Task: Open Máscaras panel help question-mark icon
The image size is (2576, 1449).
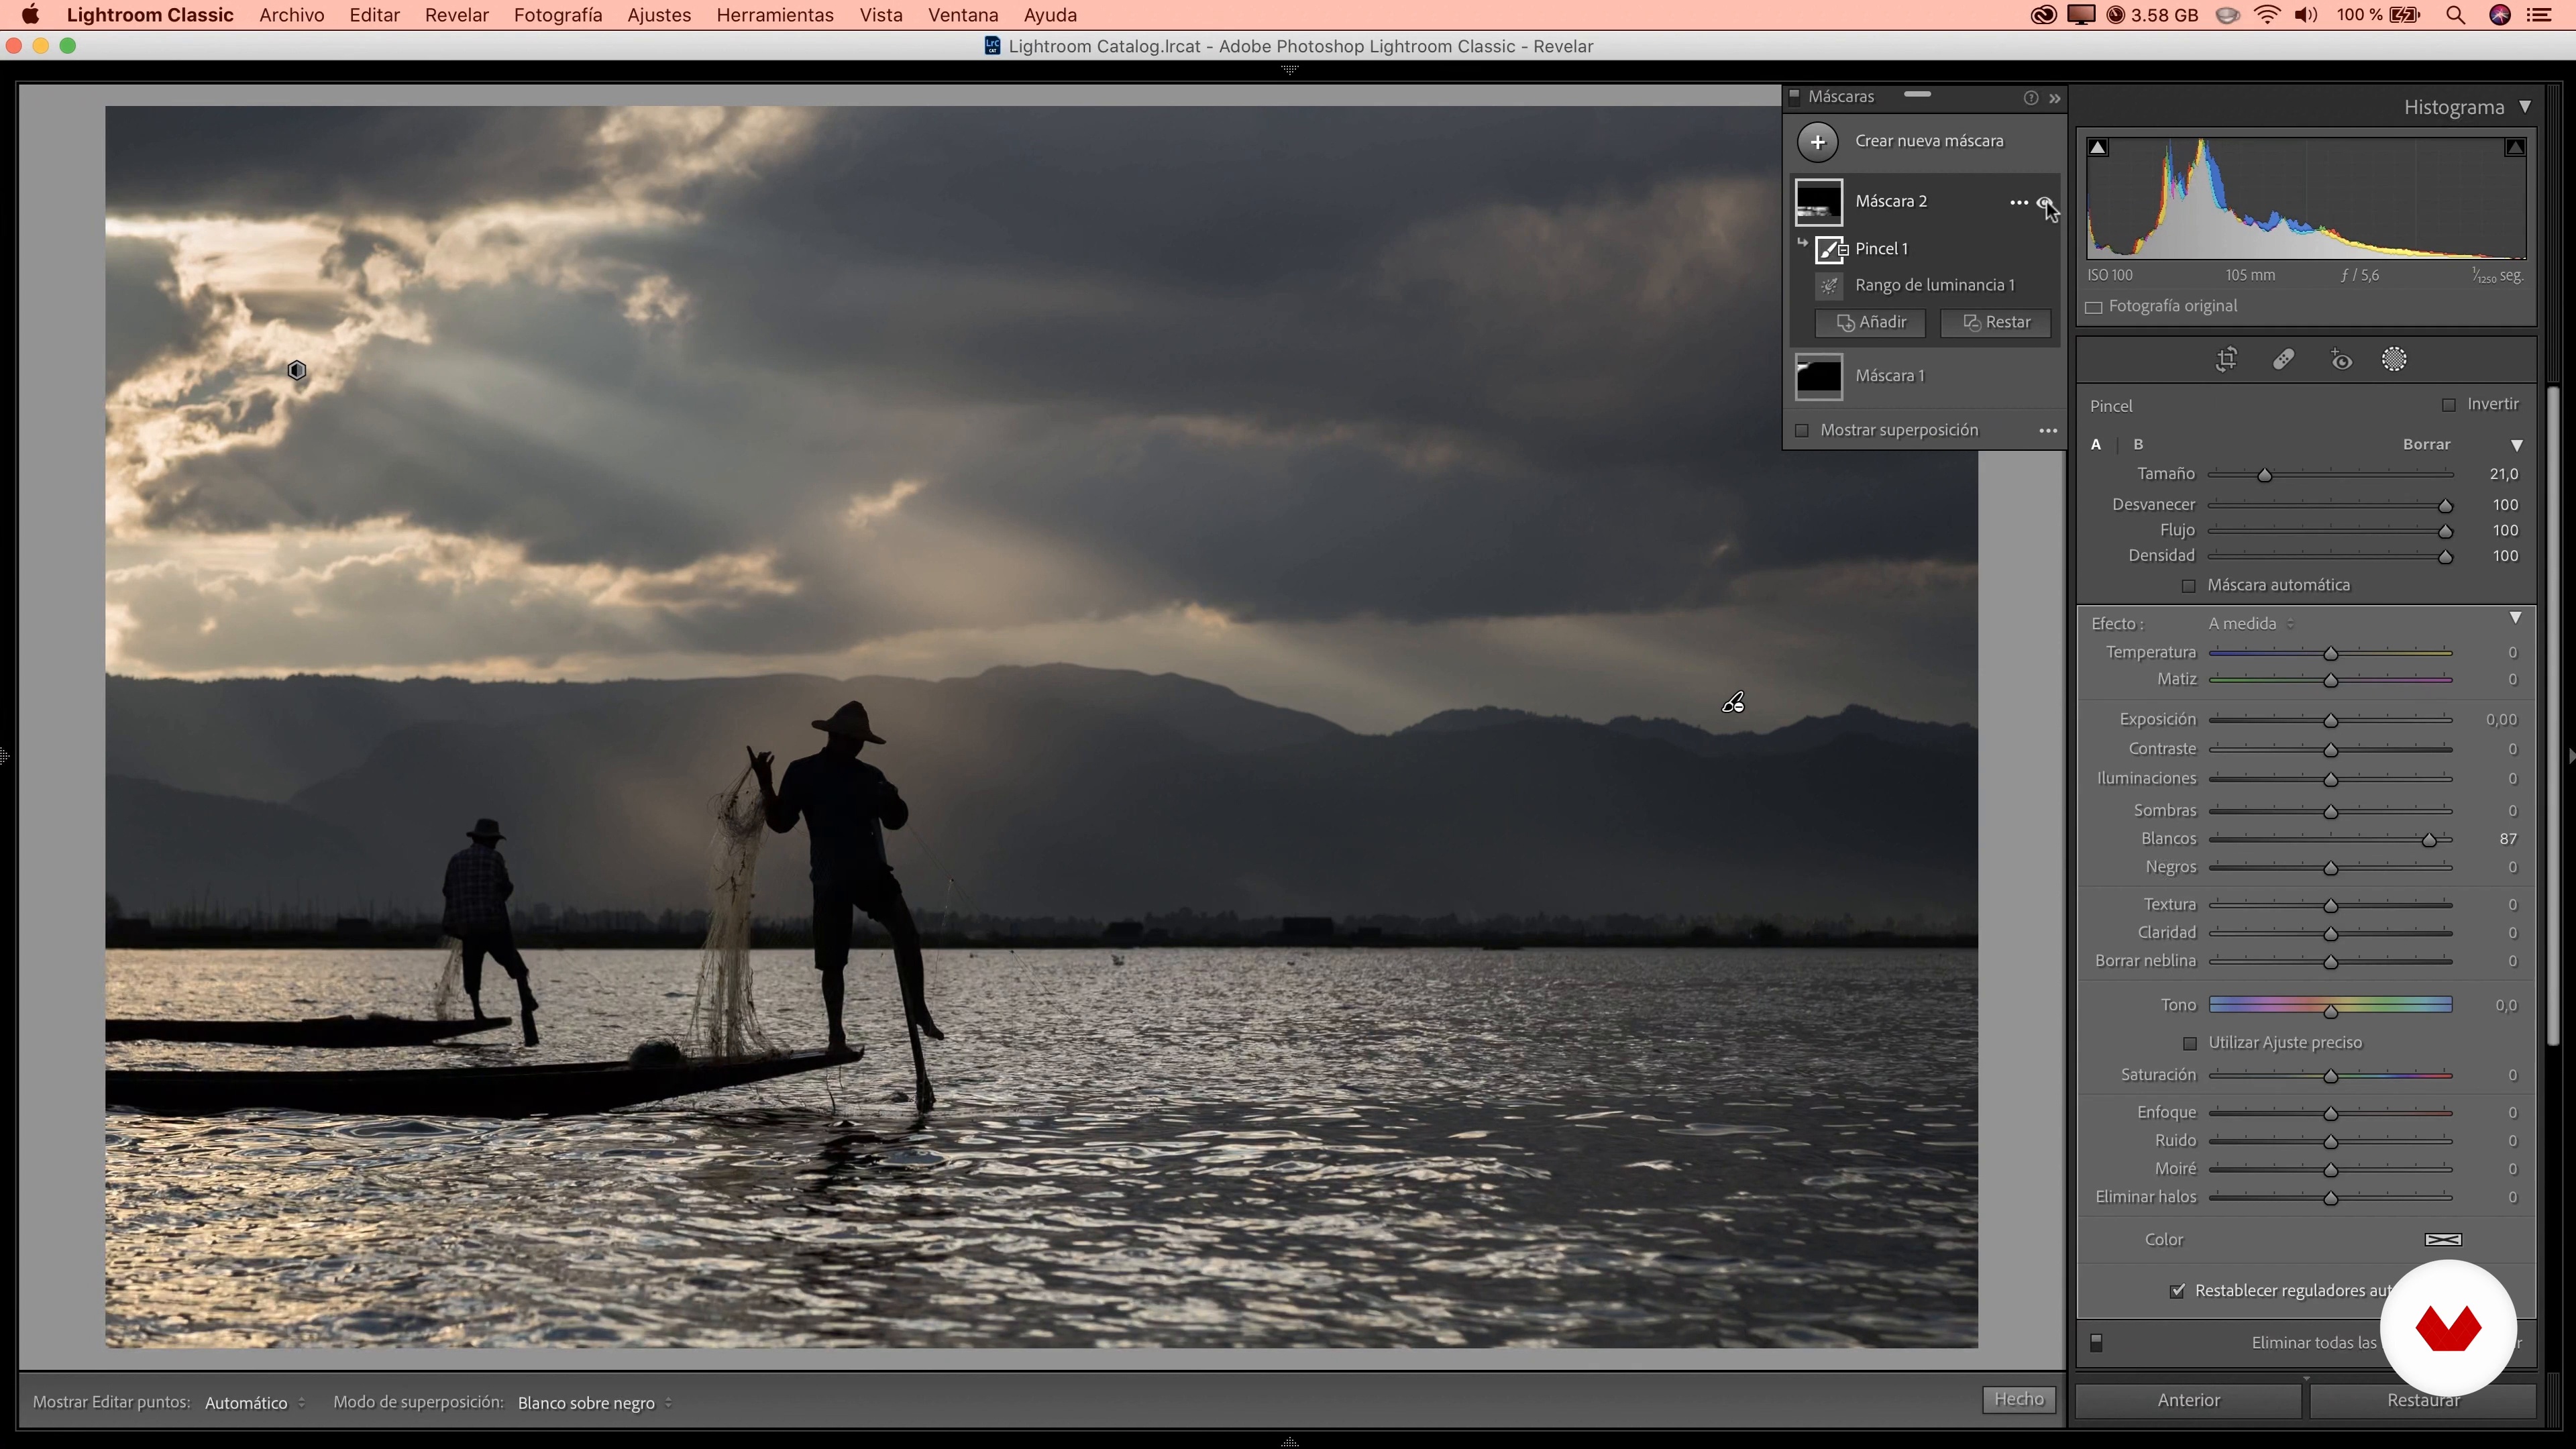Action: [2030, 98]
